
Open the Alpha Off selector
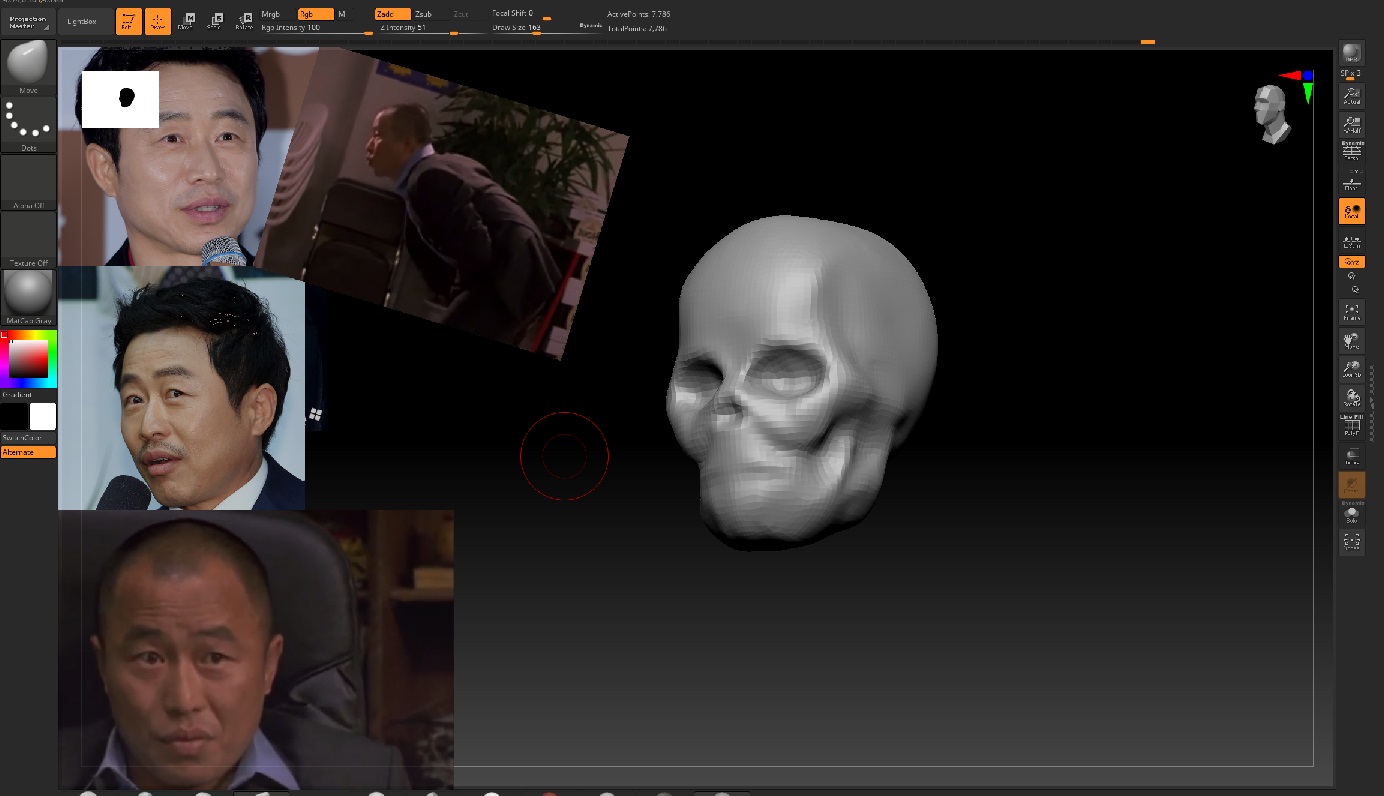(28, 182)
